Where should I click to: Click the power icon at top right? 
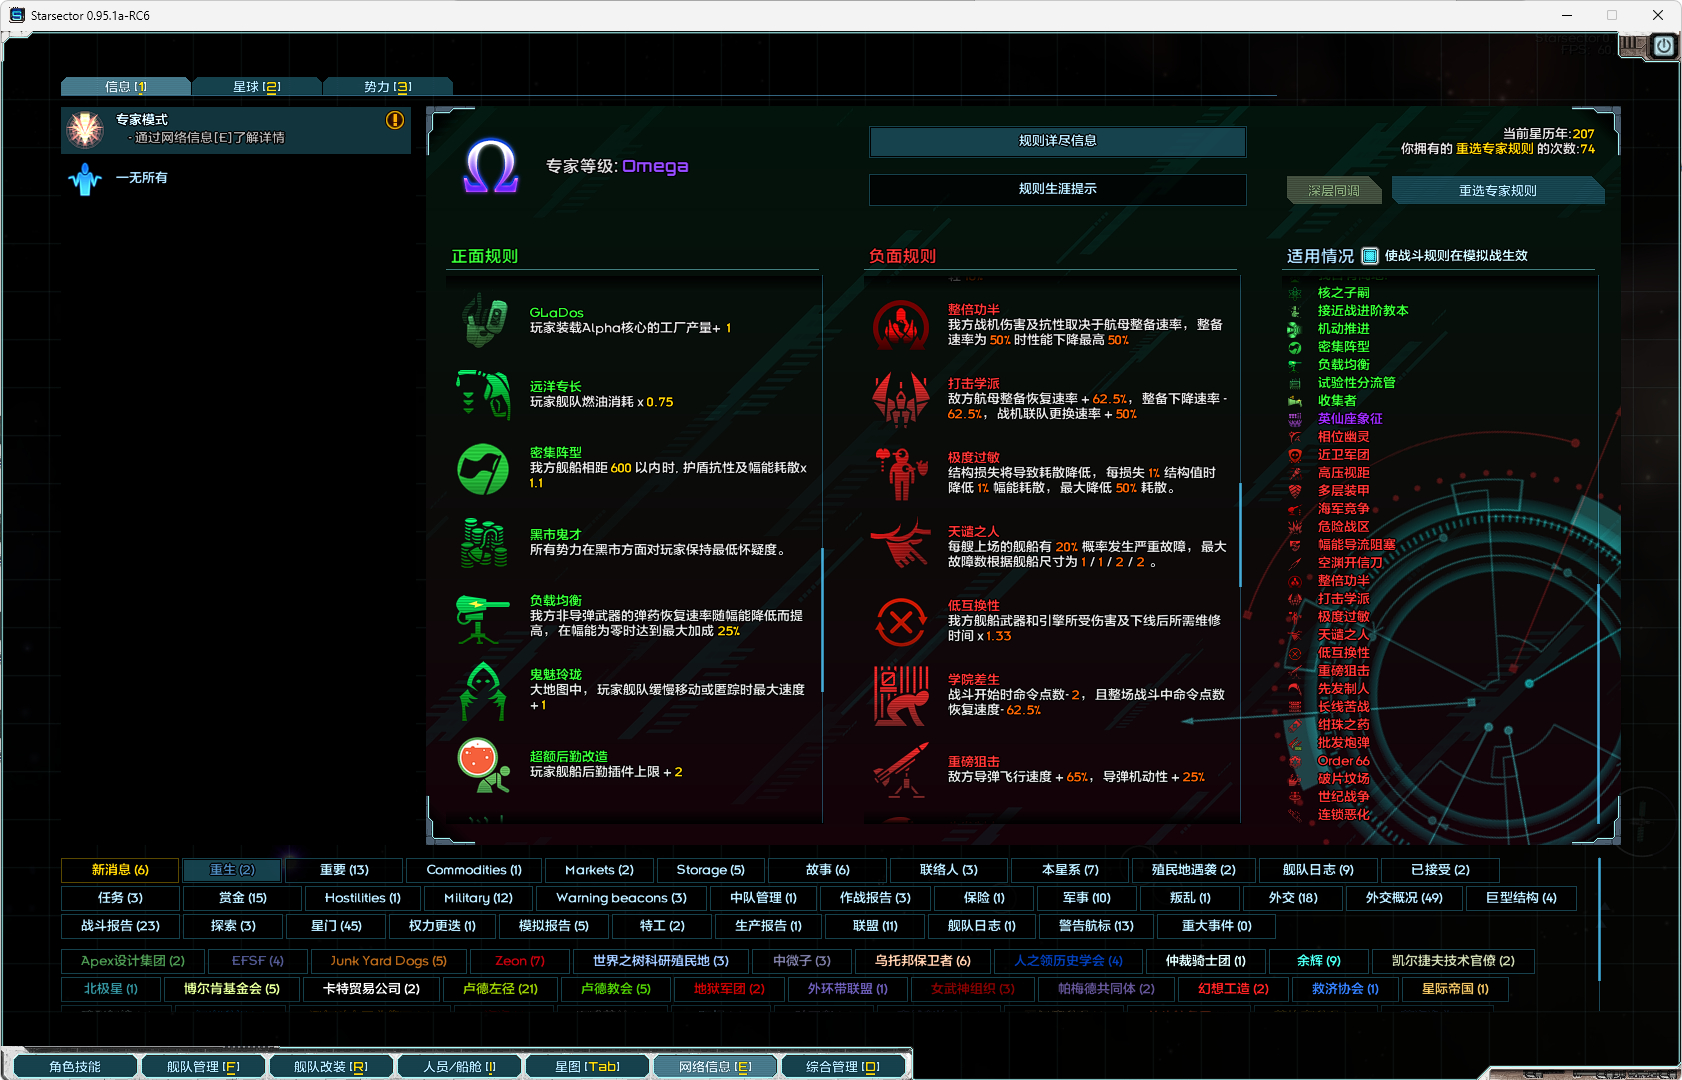pos(1664,46)
